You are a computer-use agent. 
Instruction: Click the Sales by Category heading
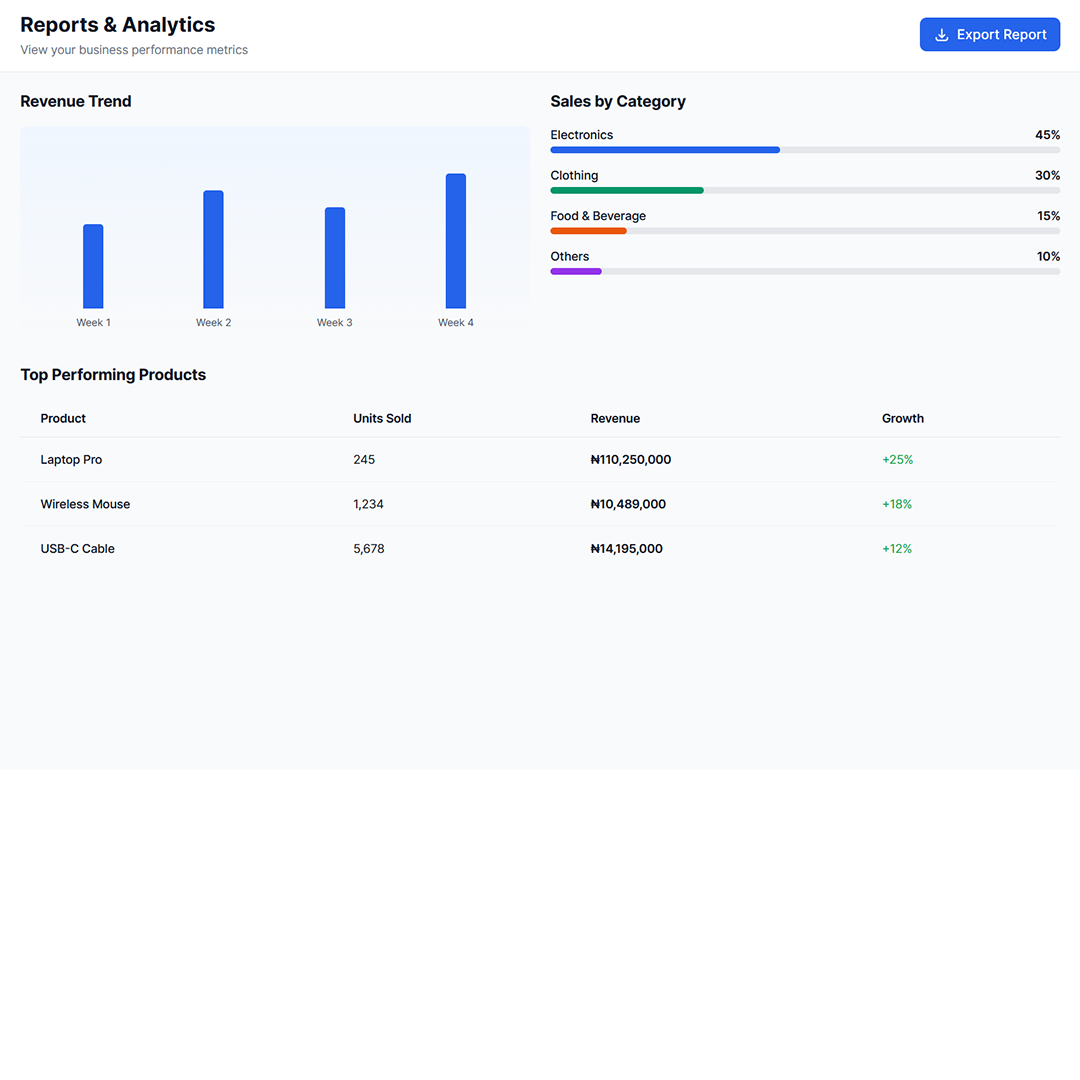(x=618, y=101)
